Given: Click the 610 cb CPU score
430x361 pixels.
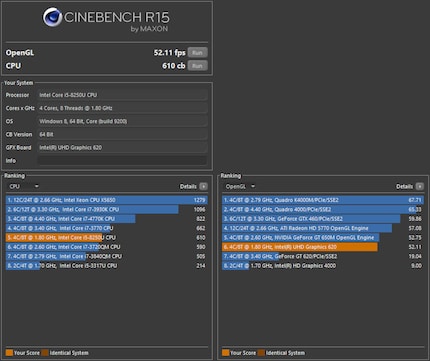Looking at the screenshot, I should pyautogui.click(x=174, y=66).
